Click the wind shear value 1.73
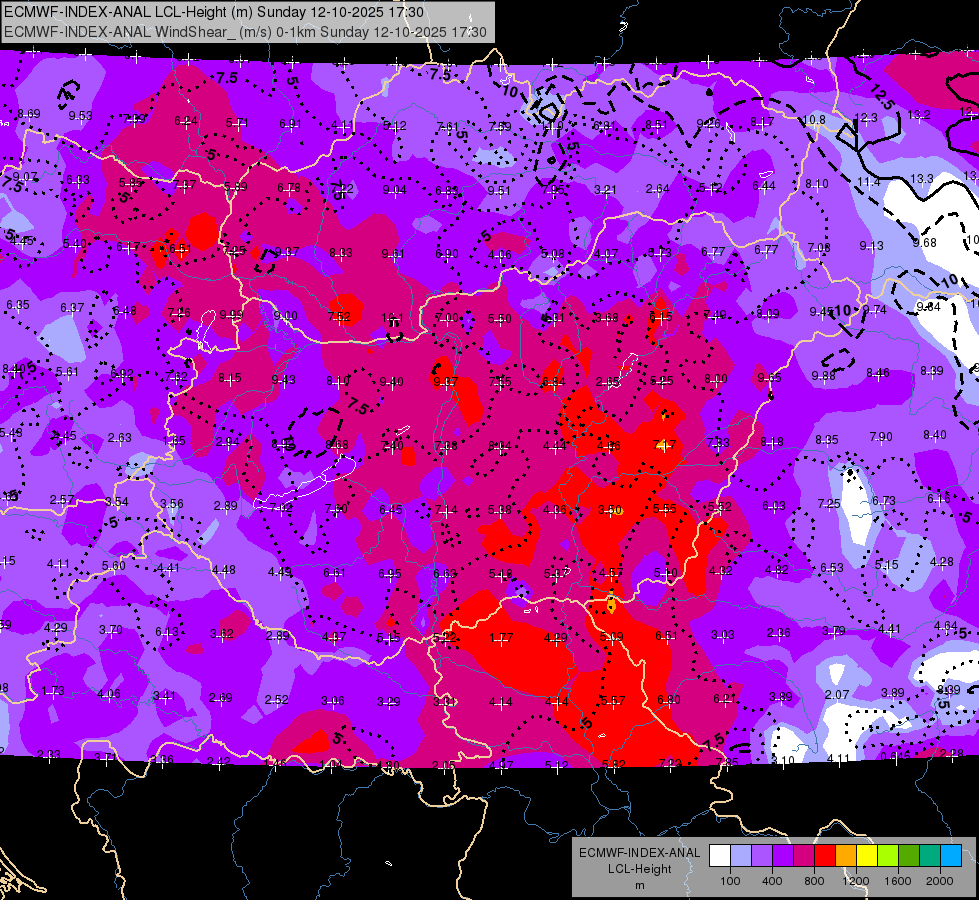Viewport: 979px width, 900px height. click(x=53, y=691)
